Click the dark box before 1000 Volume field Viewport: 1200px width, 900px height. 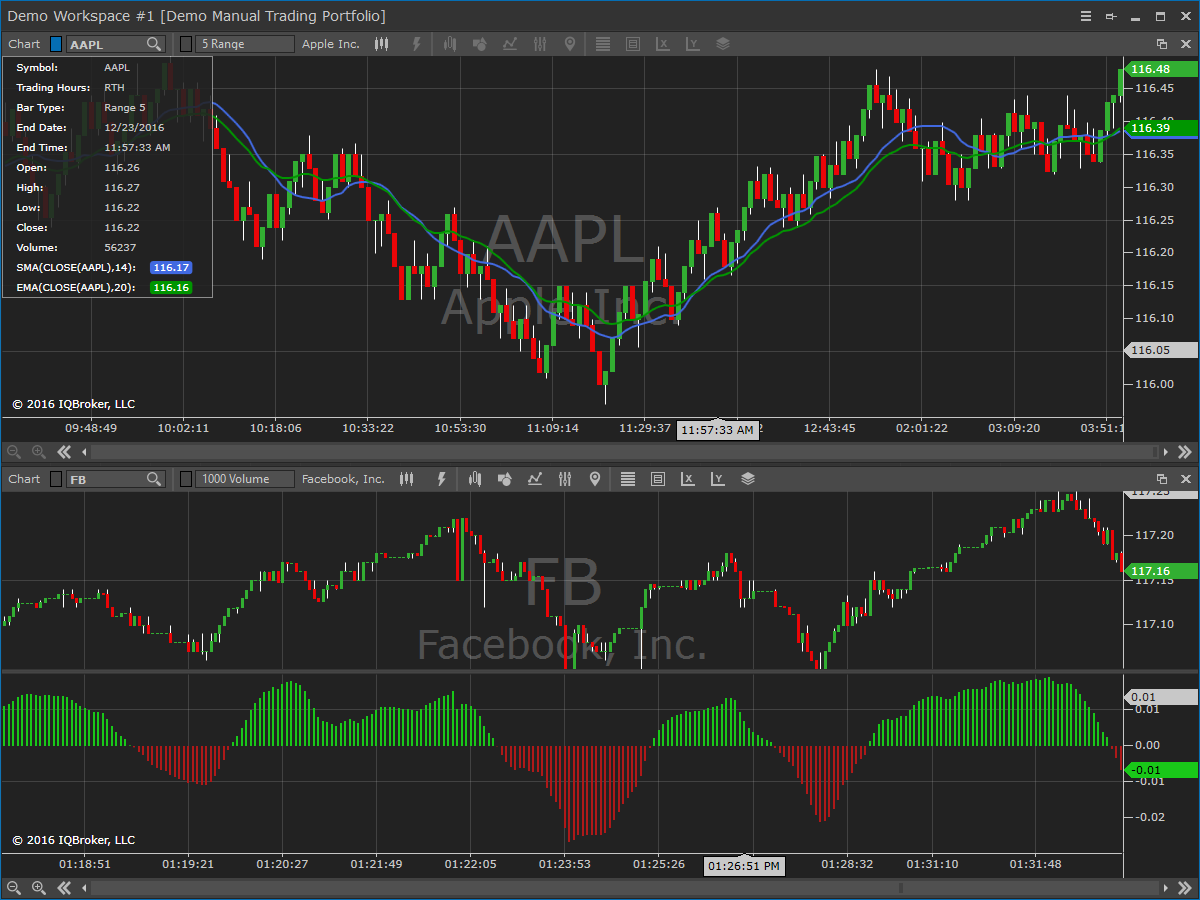(x=185, y=479)
